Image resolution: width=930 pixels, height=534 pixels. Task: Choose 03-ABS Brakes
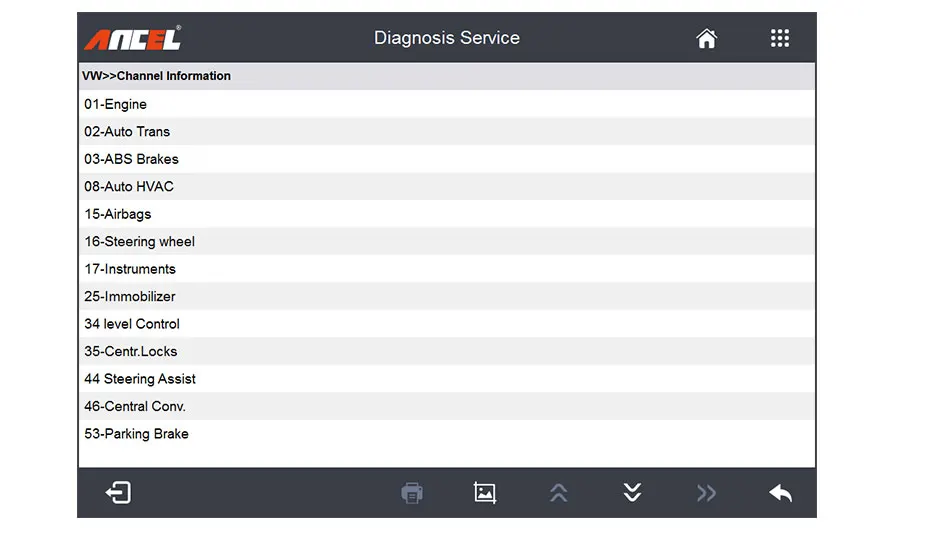pos(131,159)
